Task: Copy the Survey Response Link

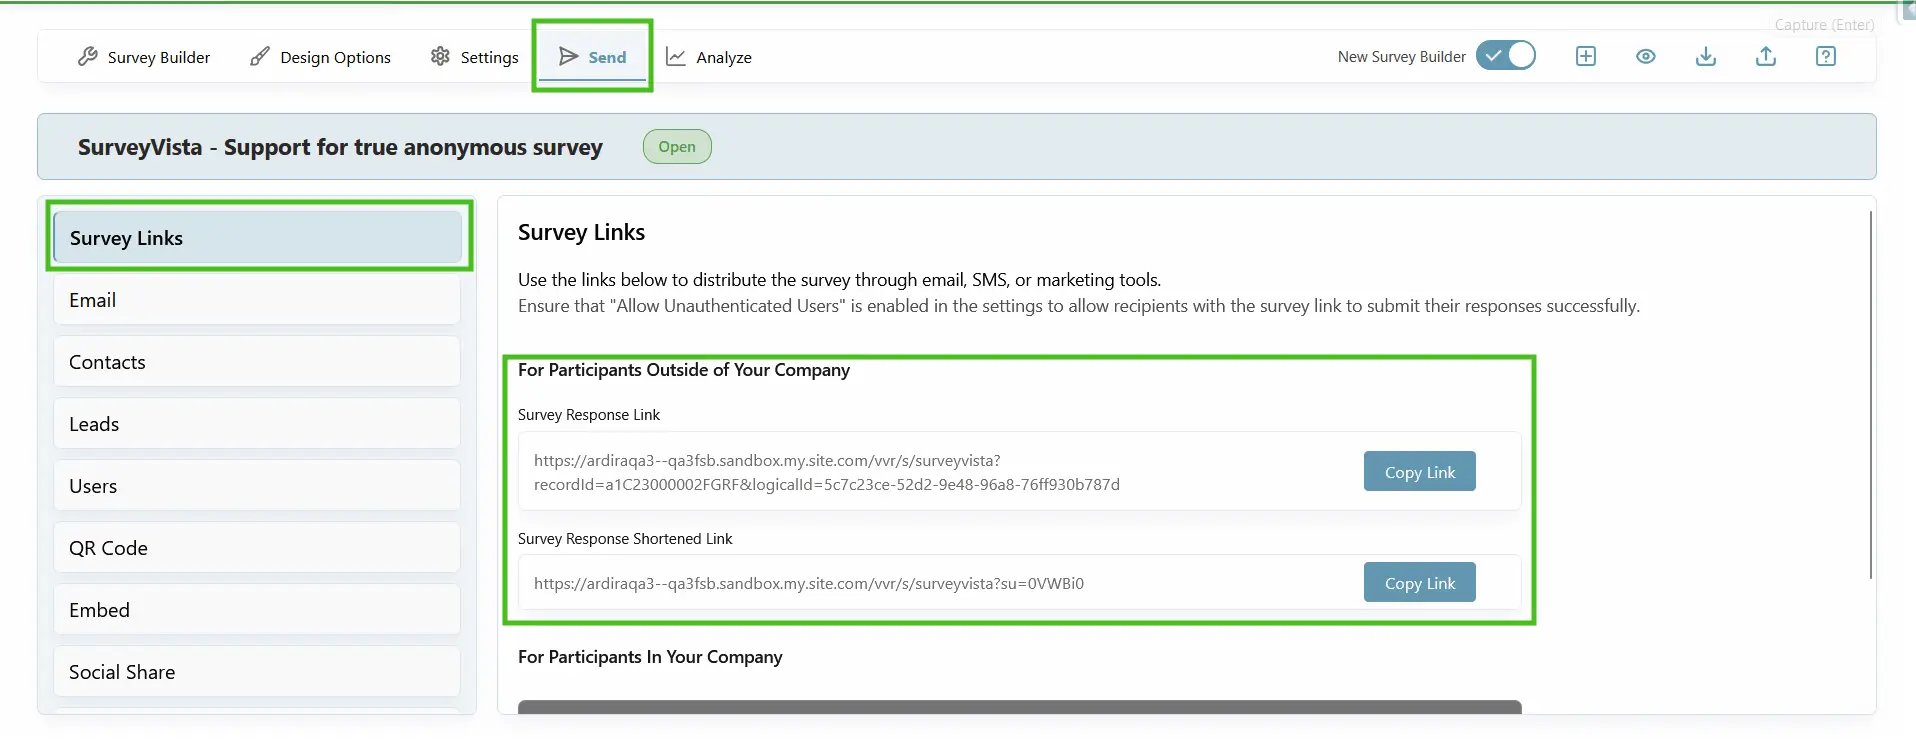Action: coord(1420,472)
